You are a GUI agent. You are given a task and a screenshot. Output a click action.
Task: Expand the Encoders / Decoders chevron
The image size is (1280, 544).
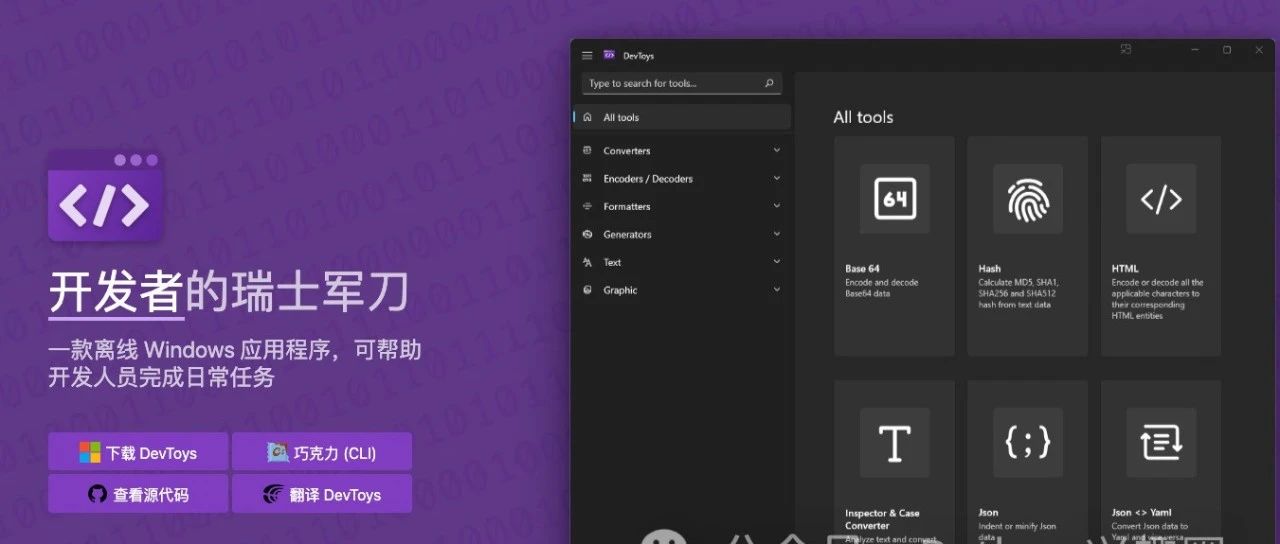pyautogui.click(x=777, y=179)
